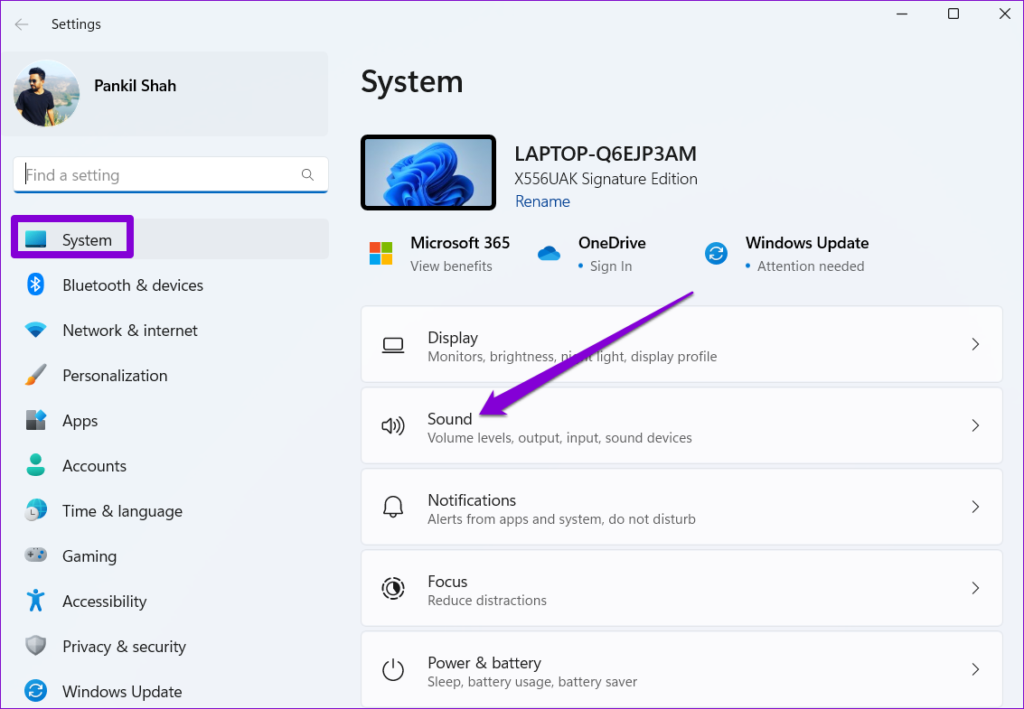1024x709 pixels.
Task: Click the Network & internet icon
Action: tap(32, 330)
